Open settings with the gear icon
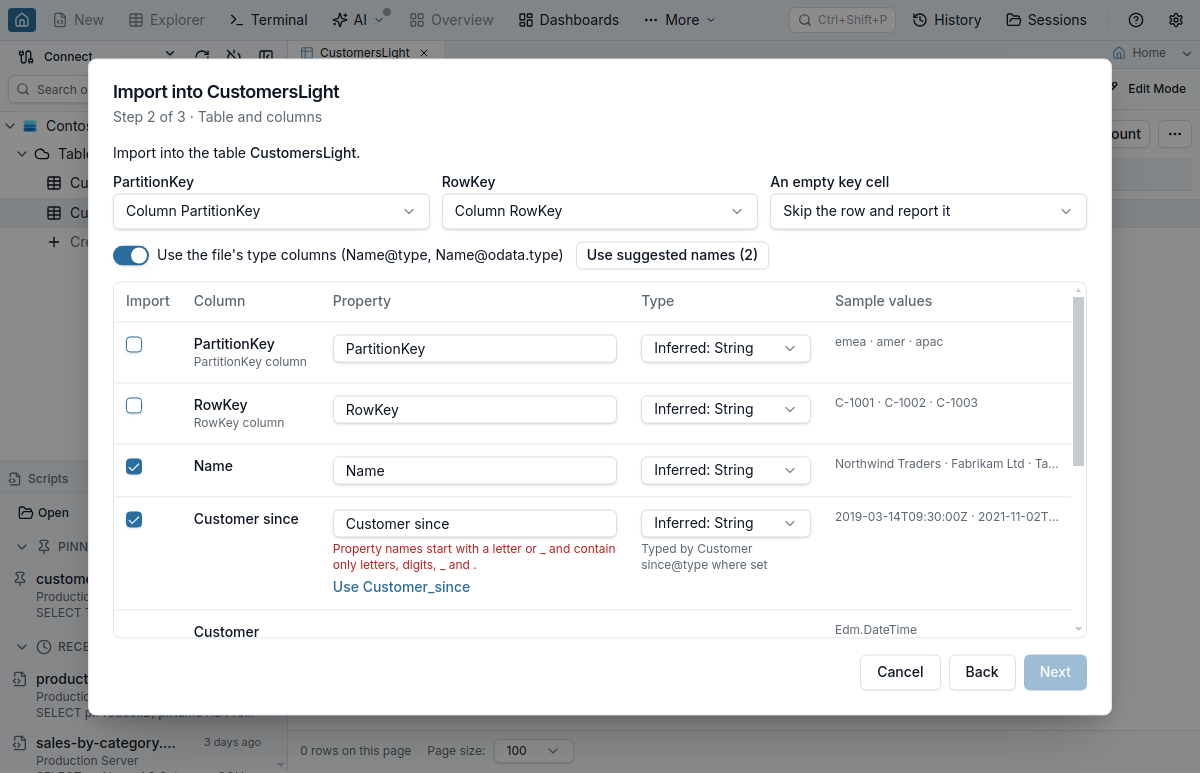 (1176, 20)
